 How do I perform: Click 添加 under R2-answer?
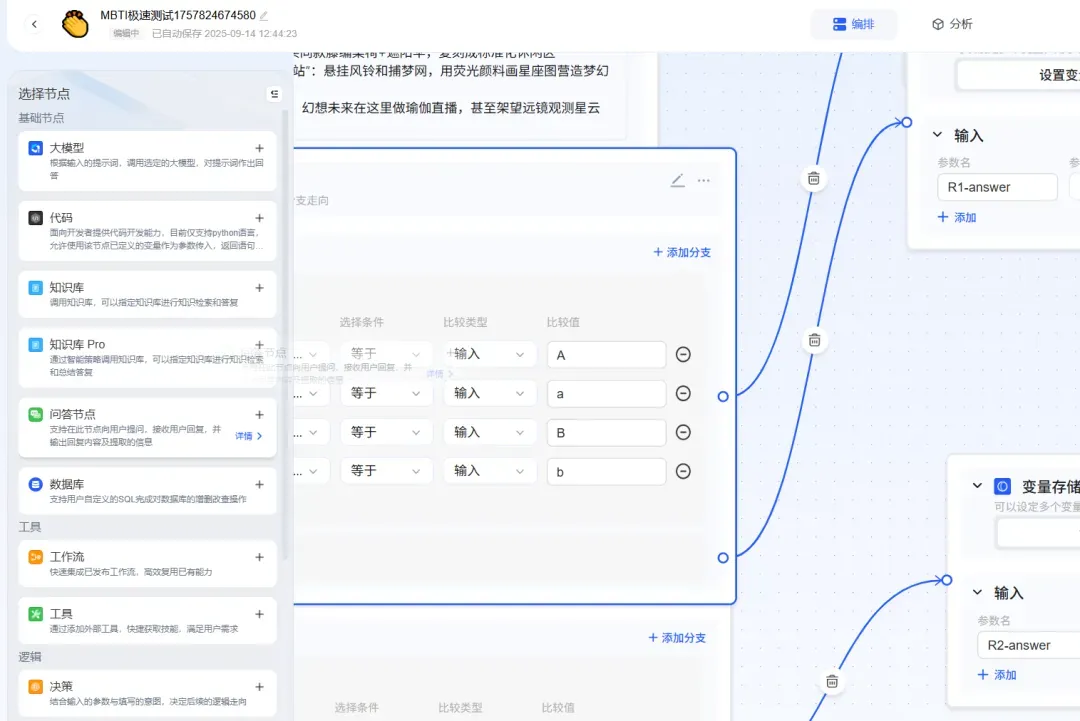[x=997, y=675]
